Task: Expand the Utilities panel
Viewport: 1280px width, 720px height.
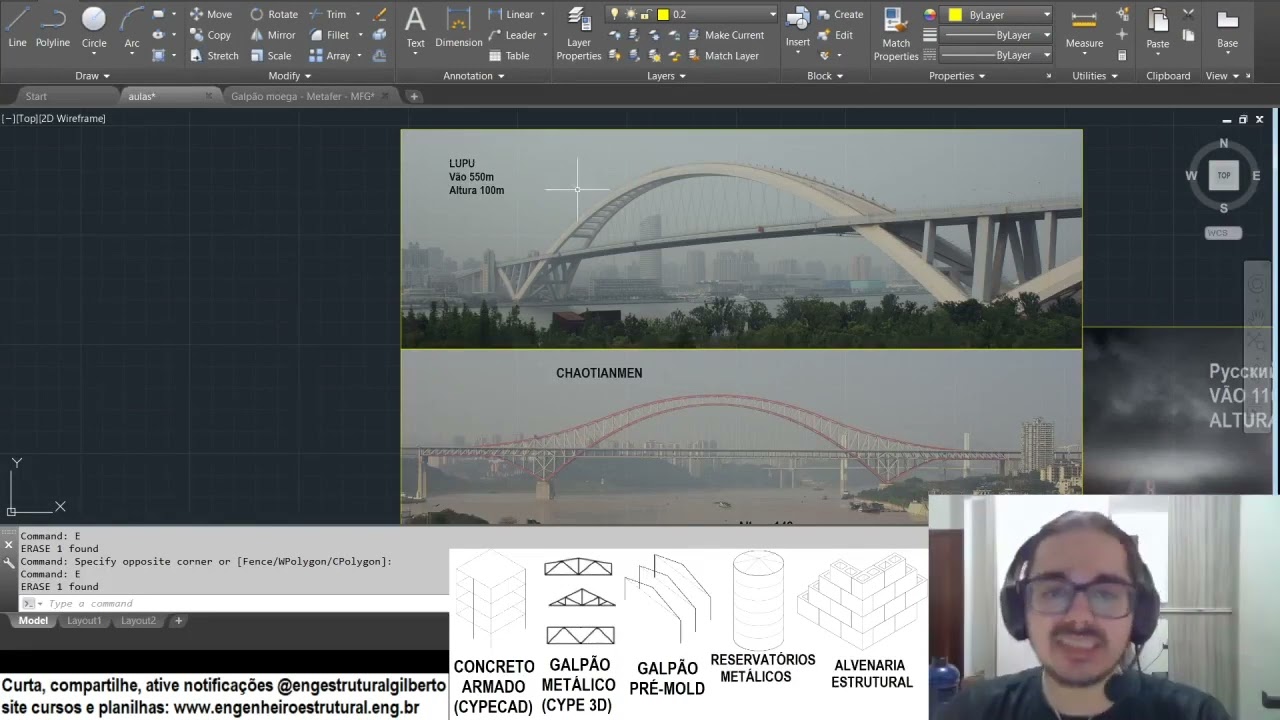Action: [x=1095, y=76]
